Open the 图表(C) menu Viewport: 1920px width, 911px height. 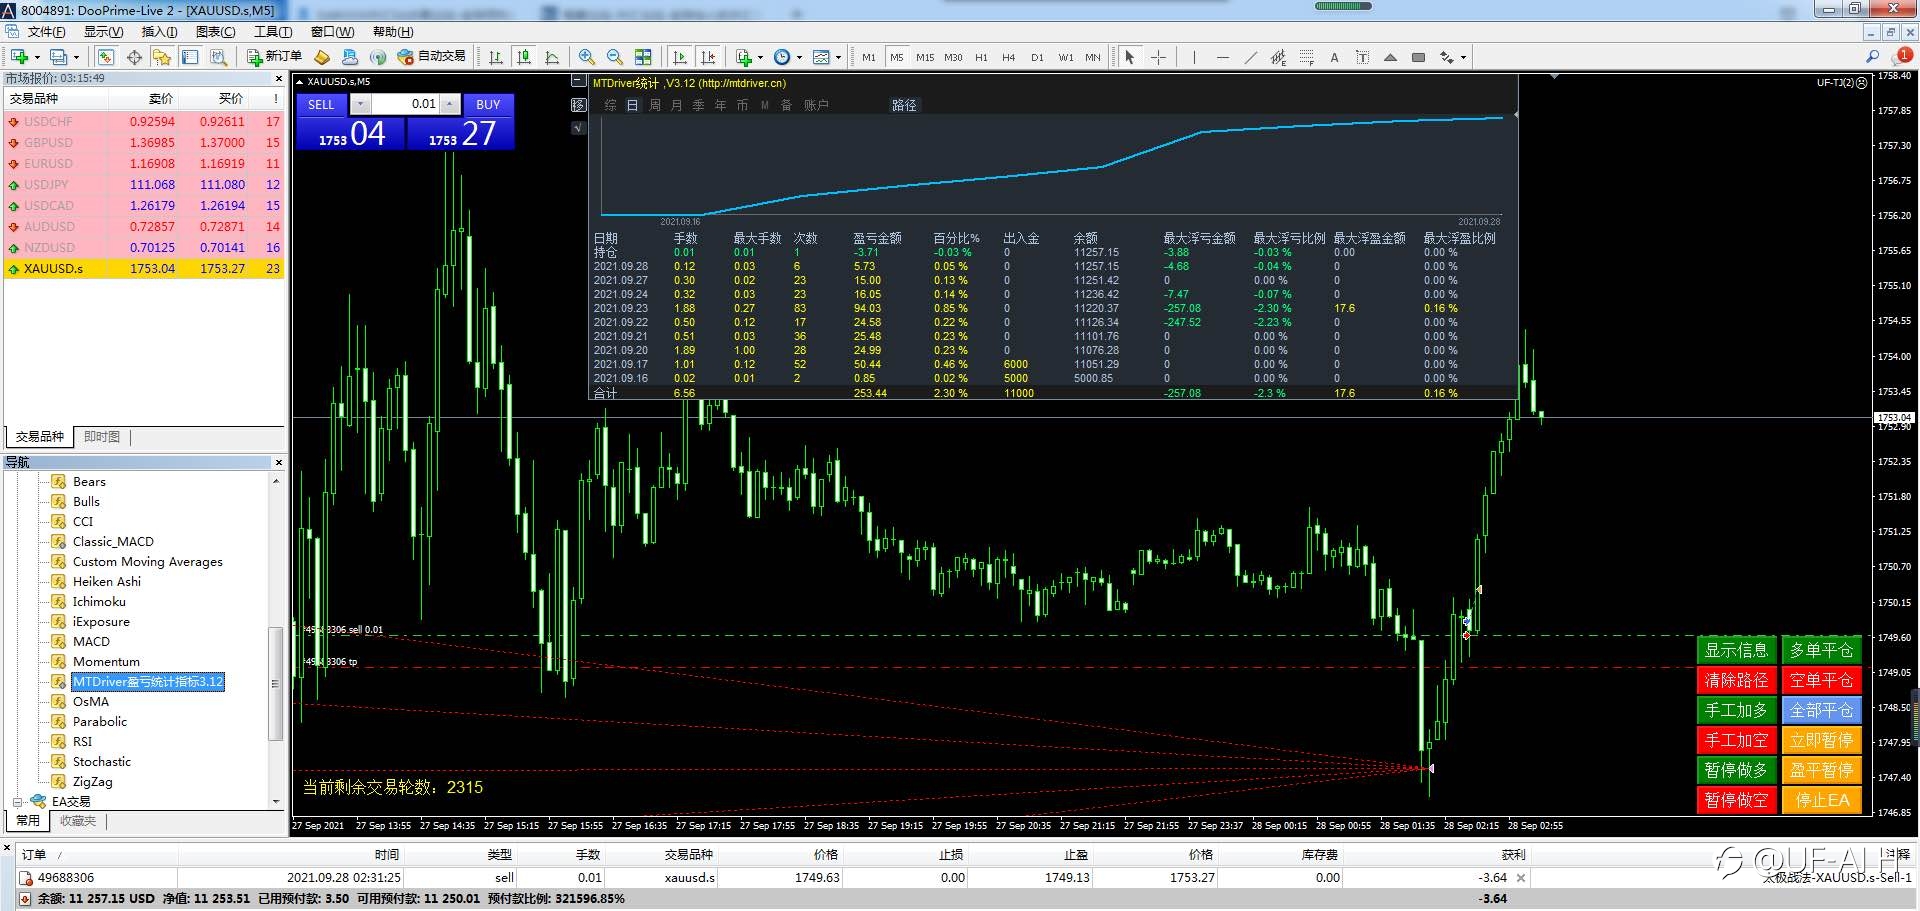coord(215,32)
